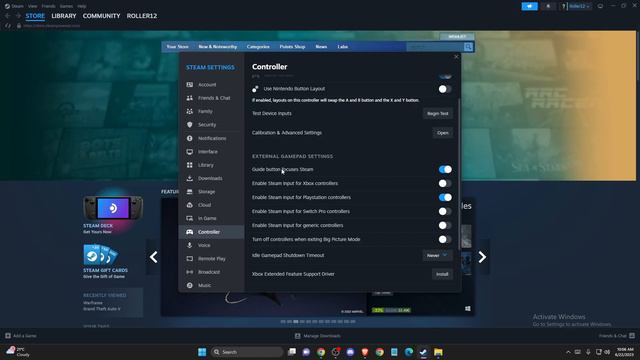Screen dimensions: 640x360
Task: Select the Friends & Chat icon in the sidebar
Action: 190,98
